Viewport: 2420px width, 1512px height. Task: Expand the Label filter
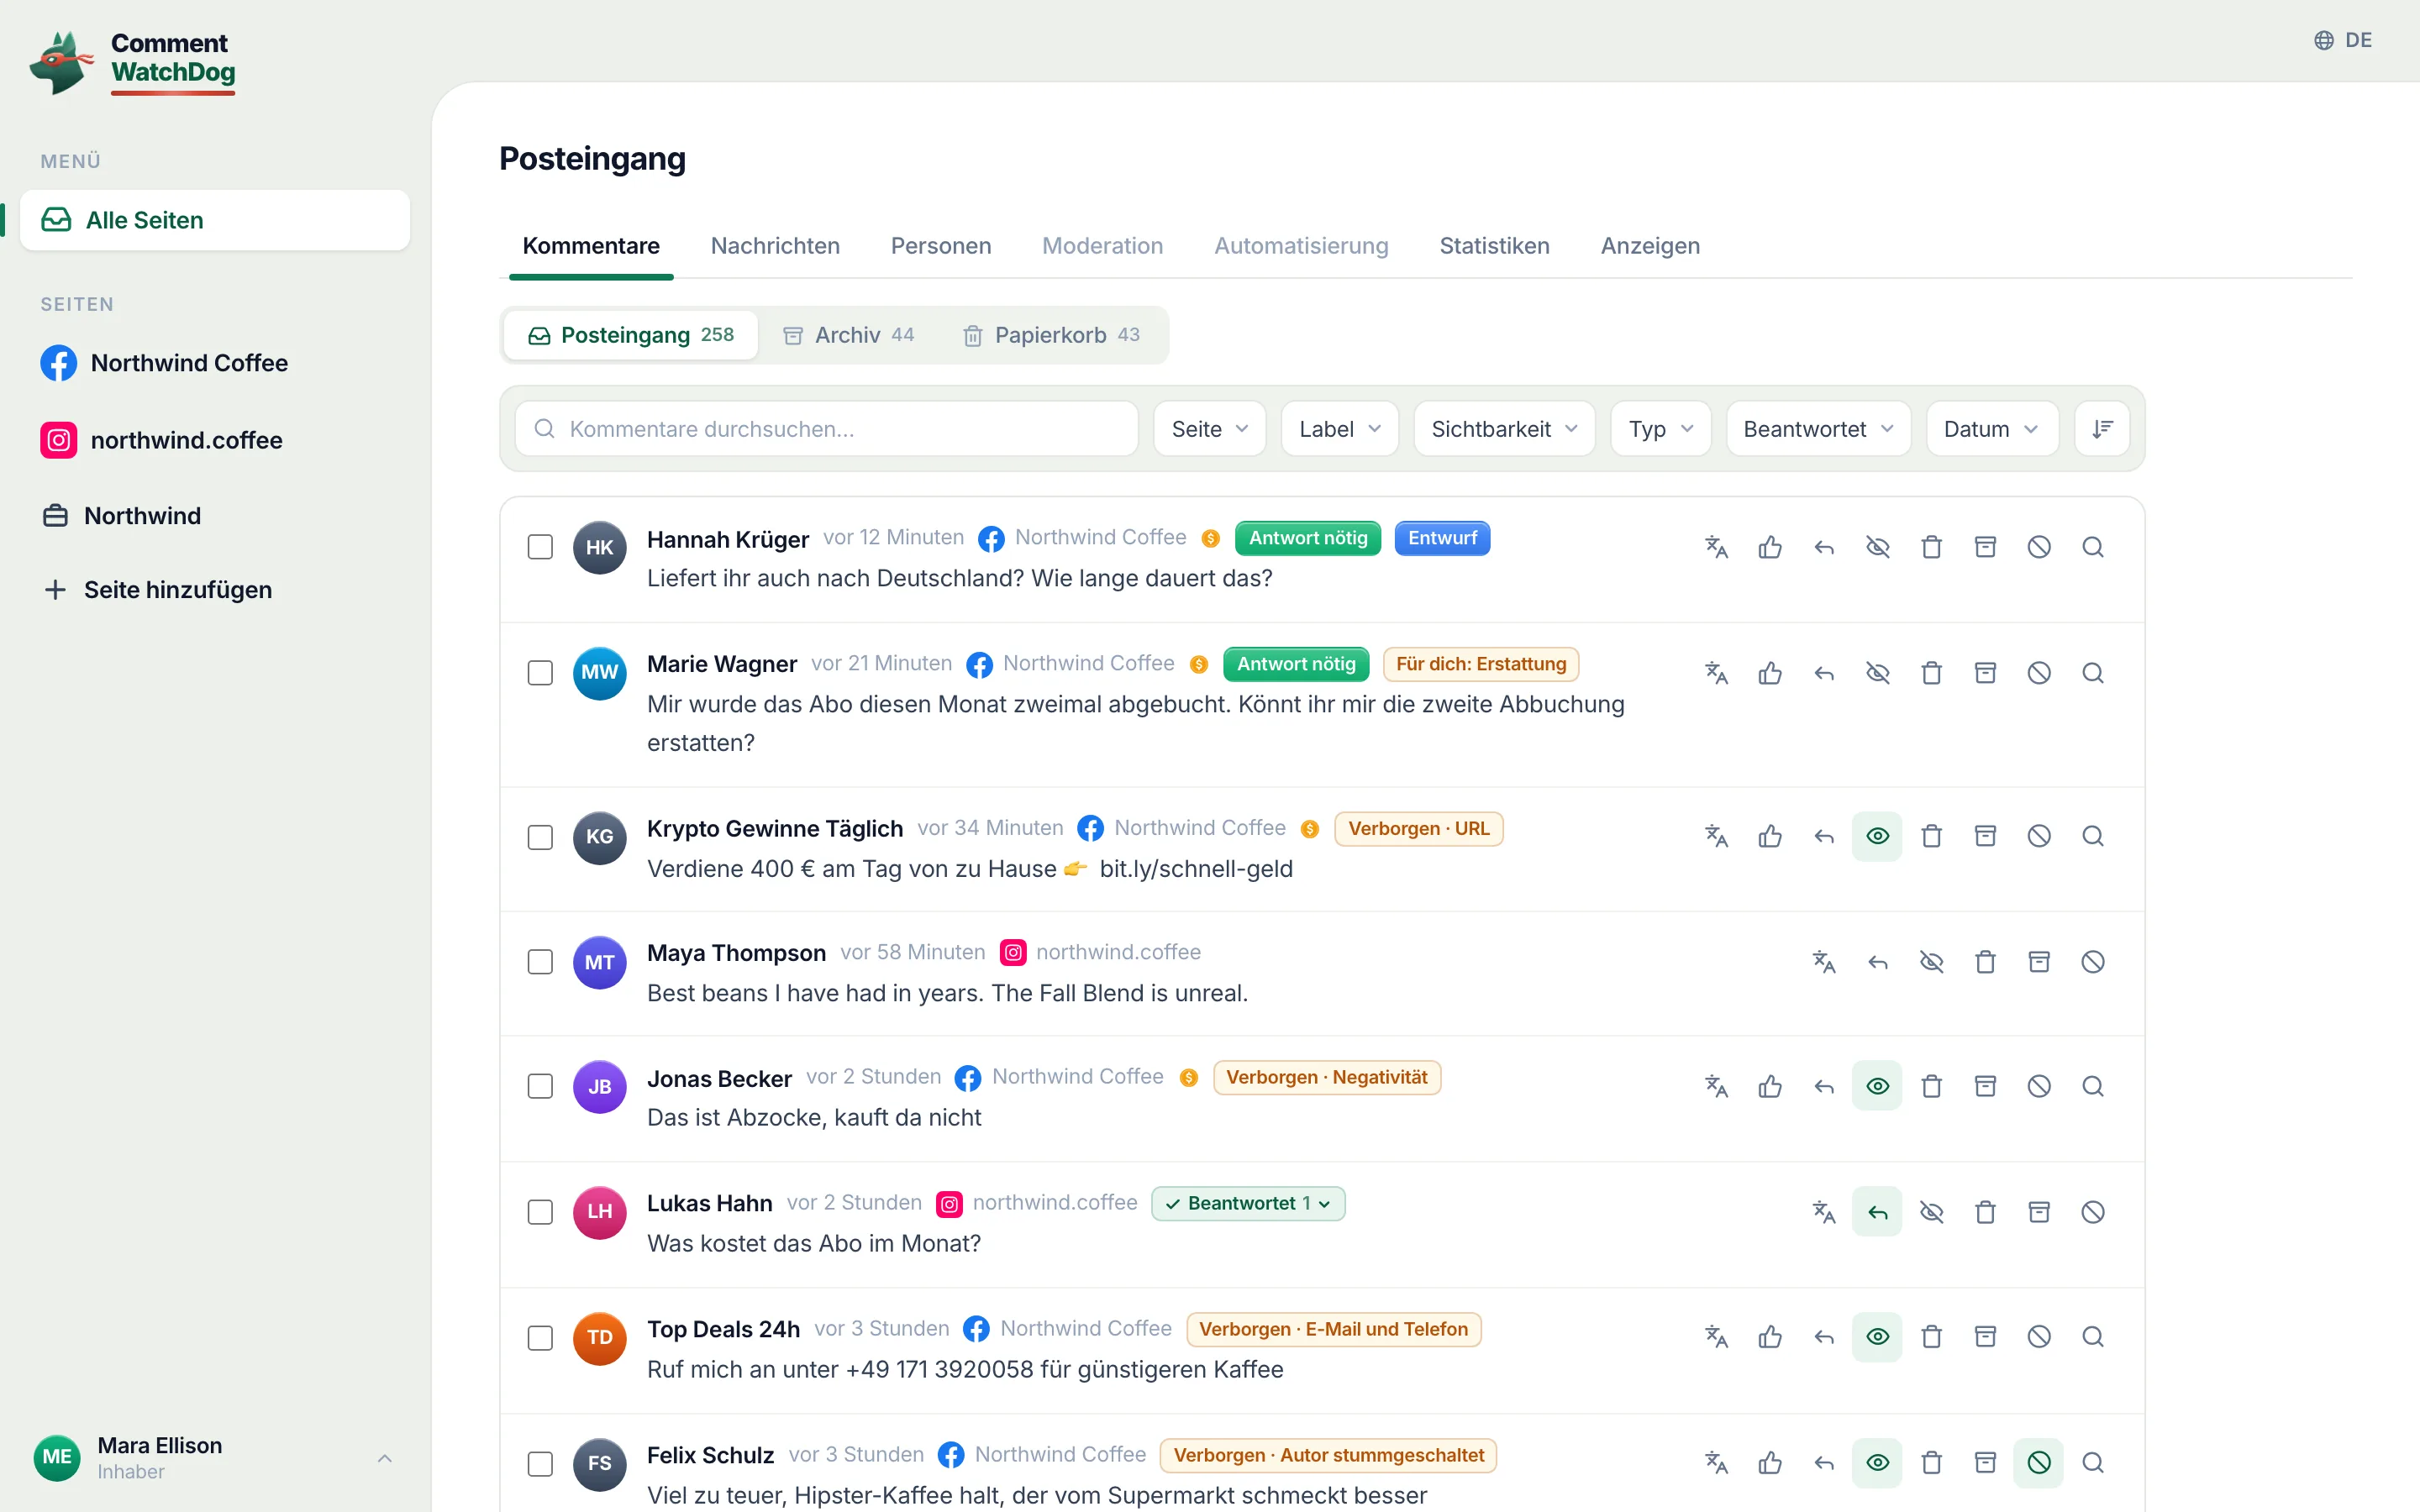pyautogui.click(x=1339, y=429)
